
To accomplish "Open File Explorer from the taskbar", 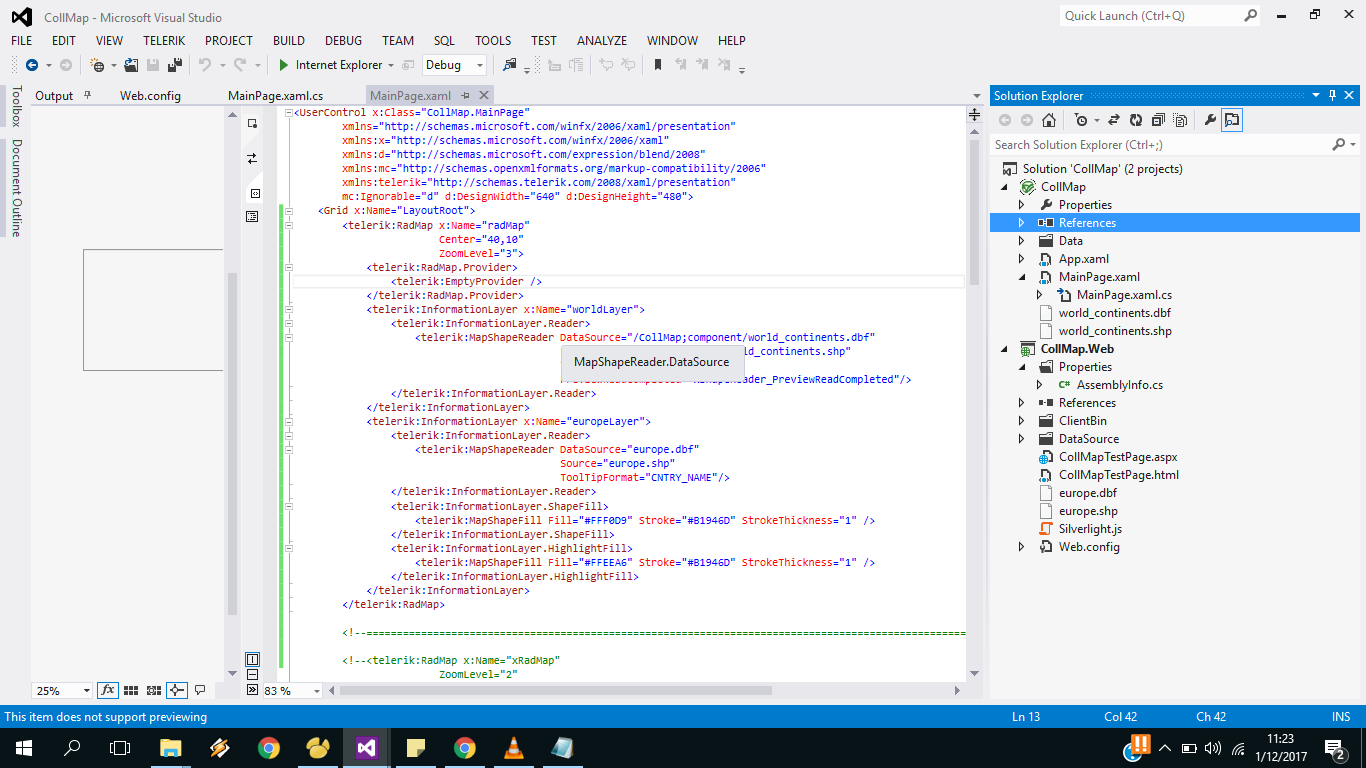I will tap(171, 747).
